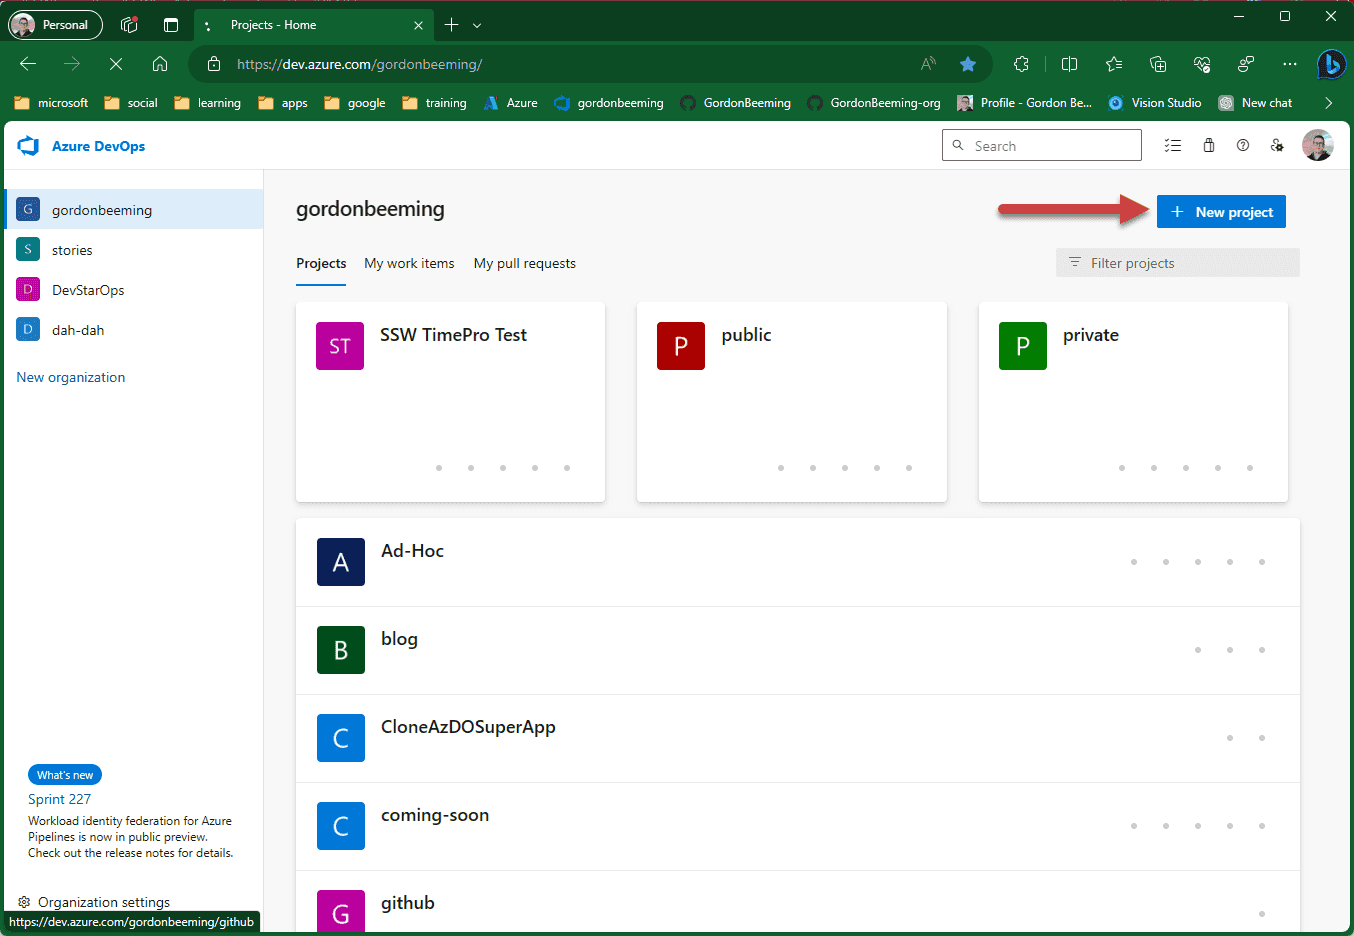1354x936 pixels.
Task: Switch to the My work items tab
Action: (409, 264)
